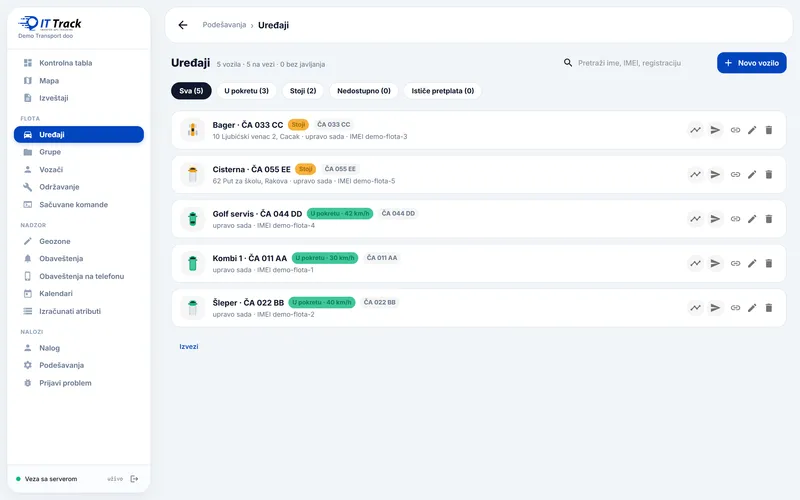The image size is (800, 500).
Task: Click link icon in Bager row
Action: 735,130
